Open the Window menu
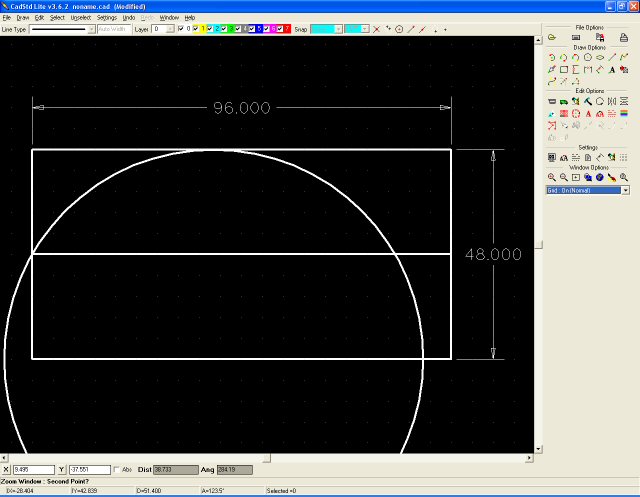640x497 pixels. point(169,18)
